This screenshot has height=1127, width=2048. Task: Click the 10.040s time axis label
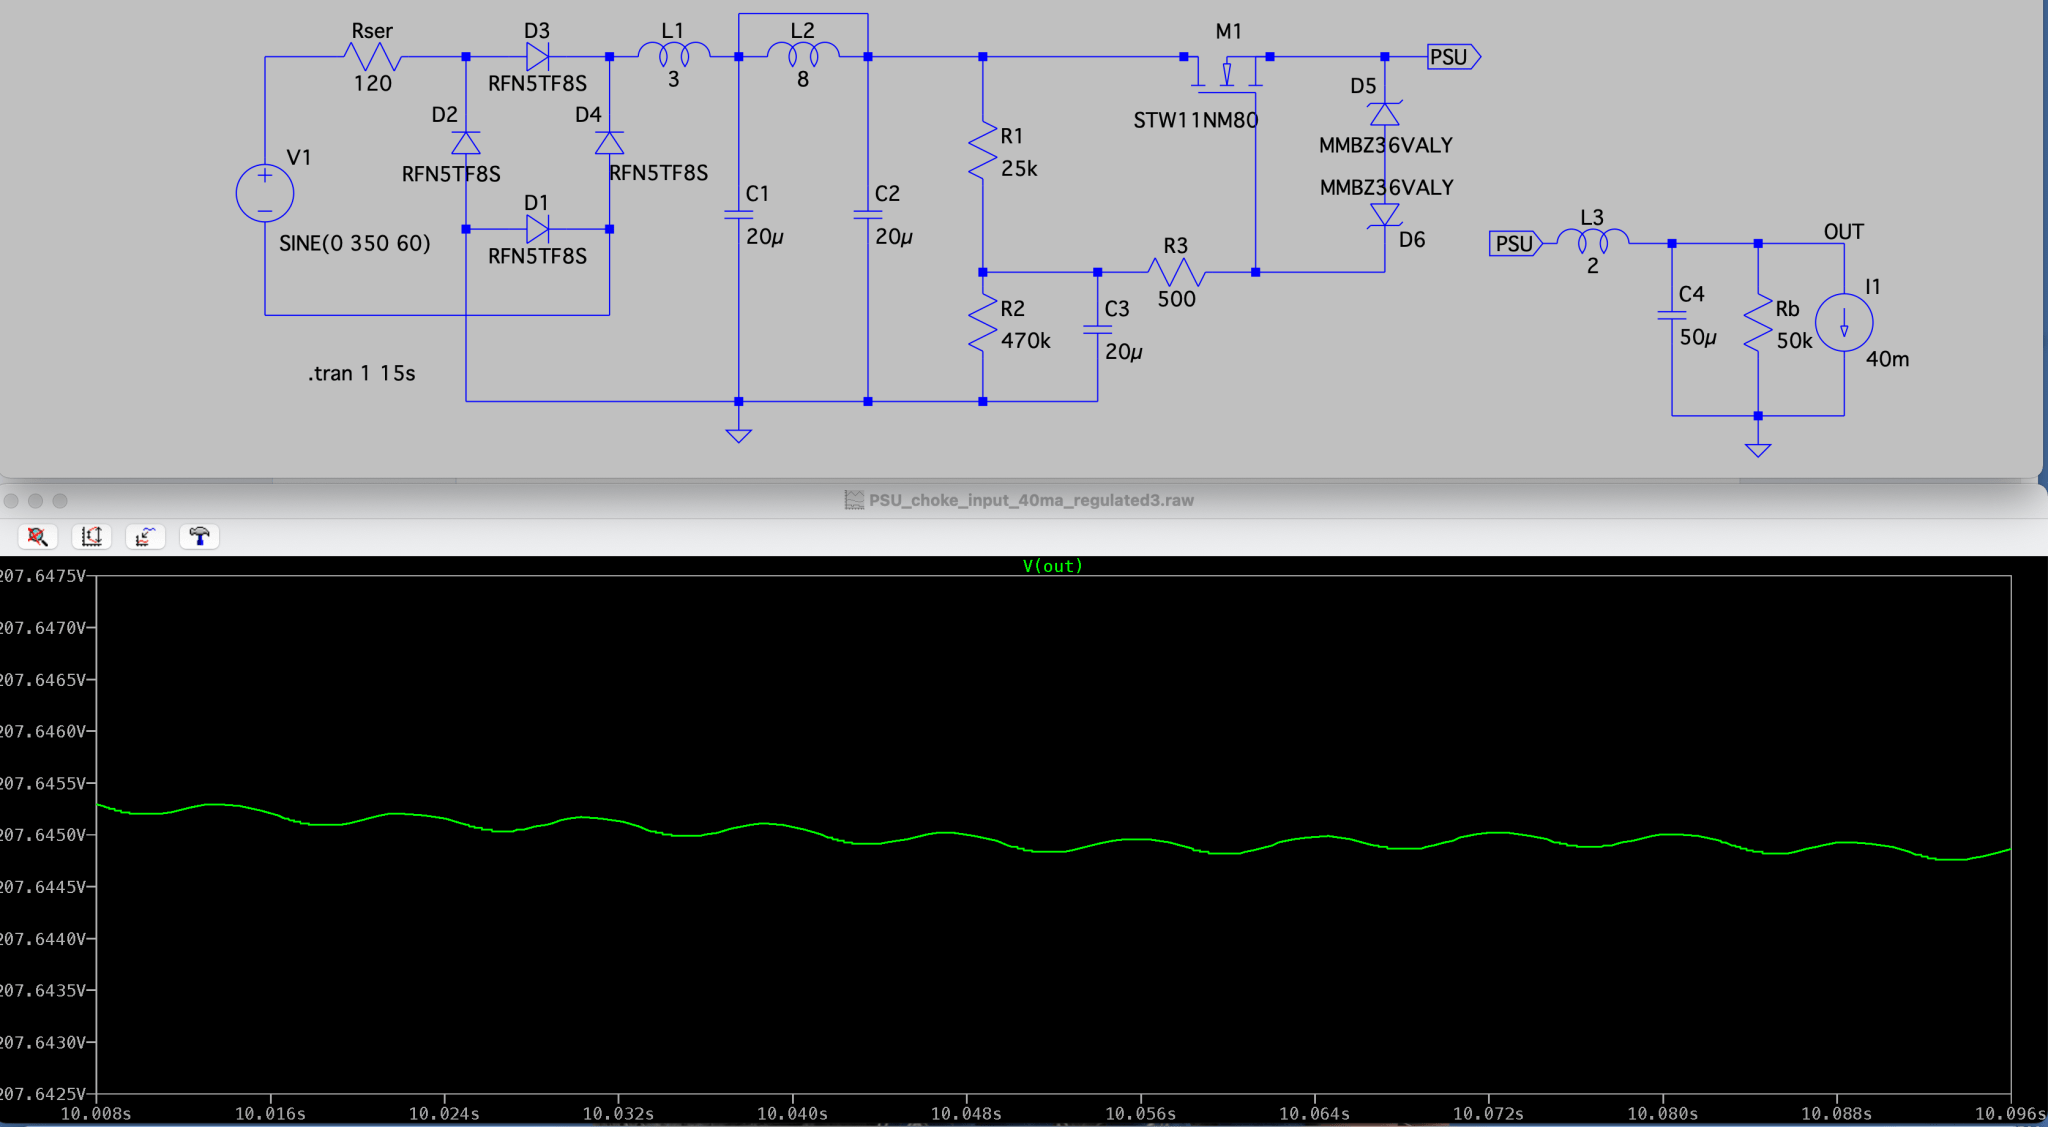pyautogui.click(x=792, y=1114)
